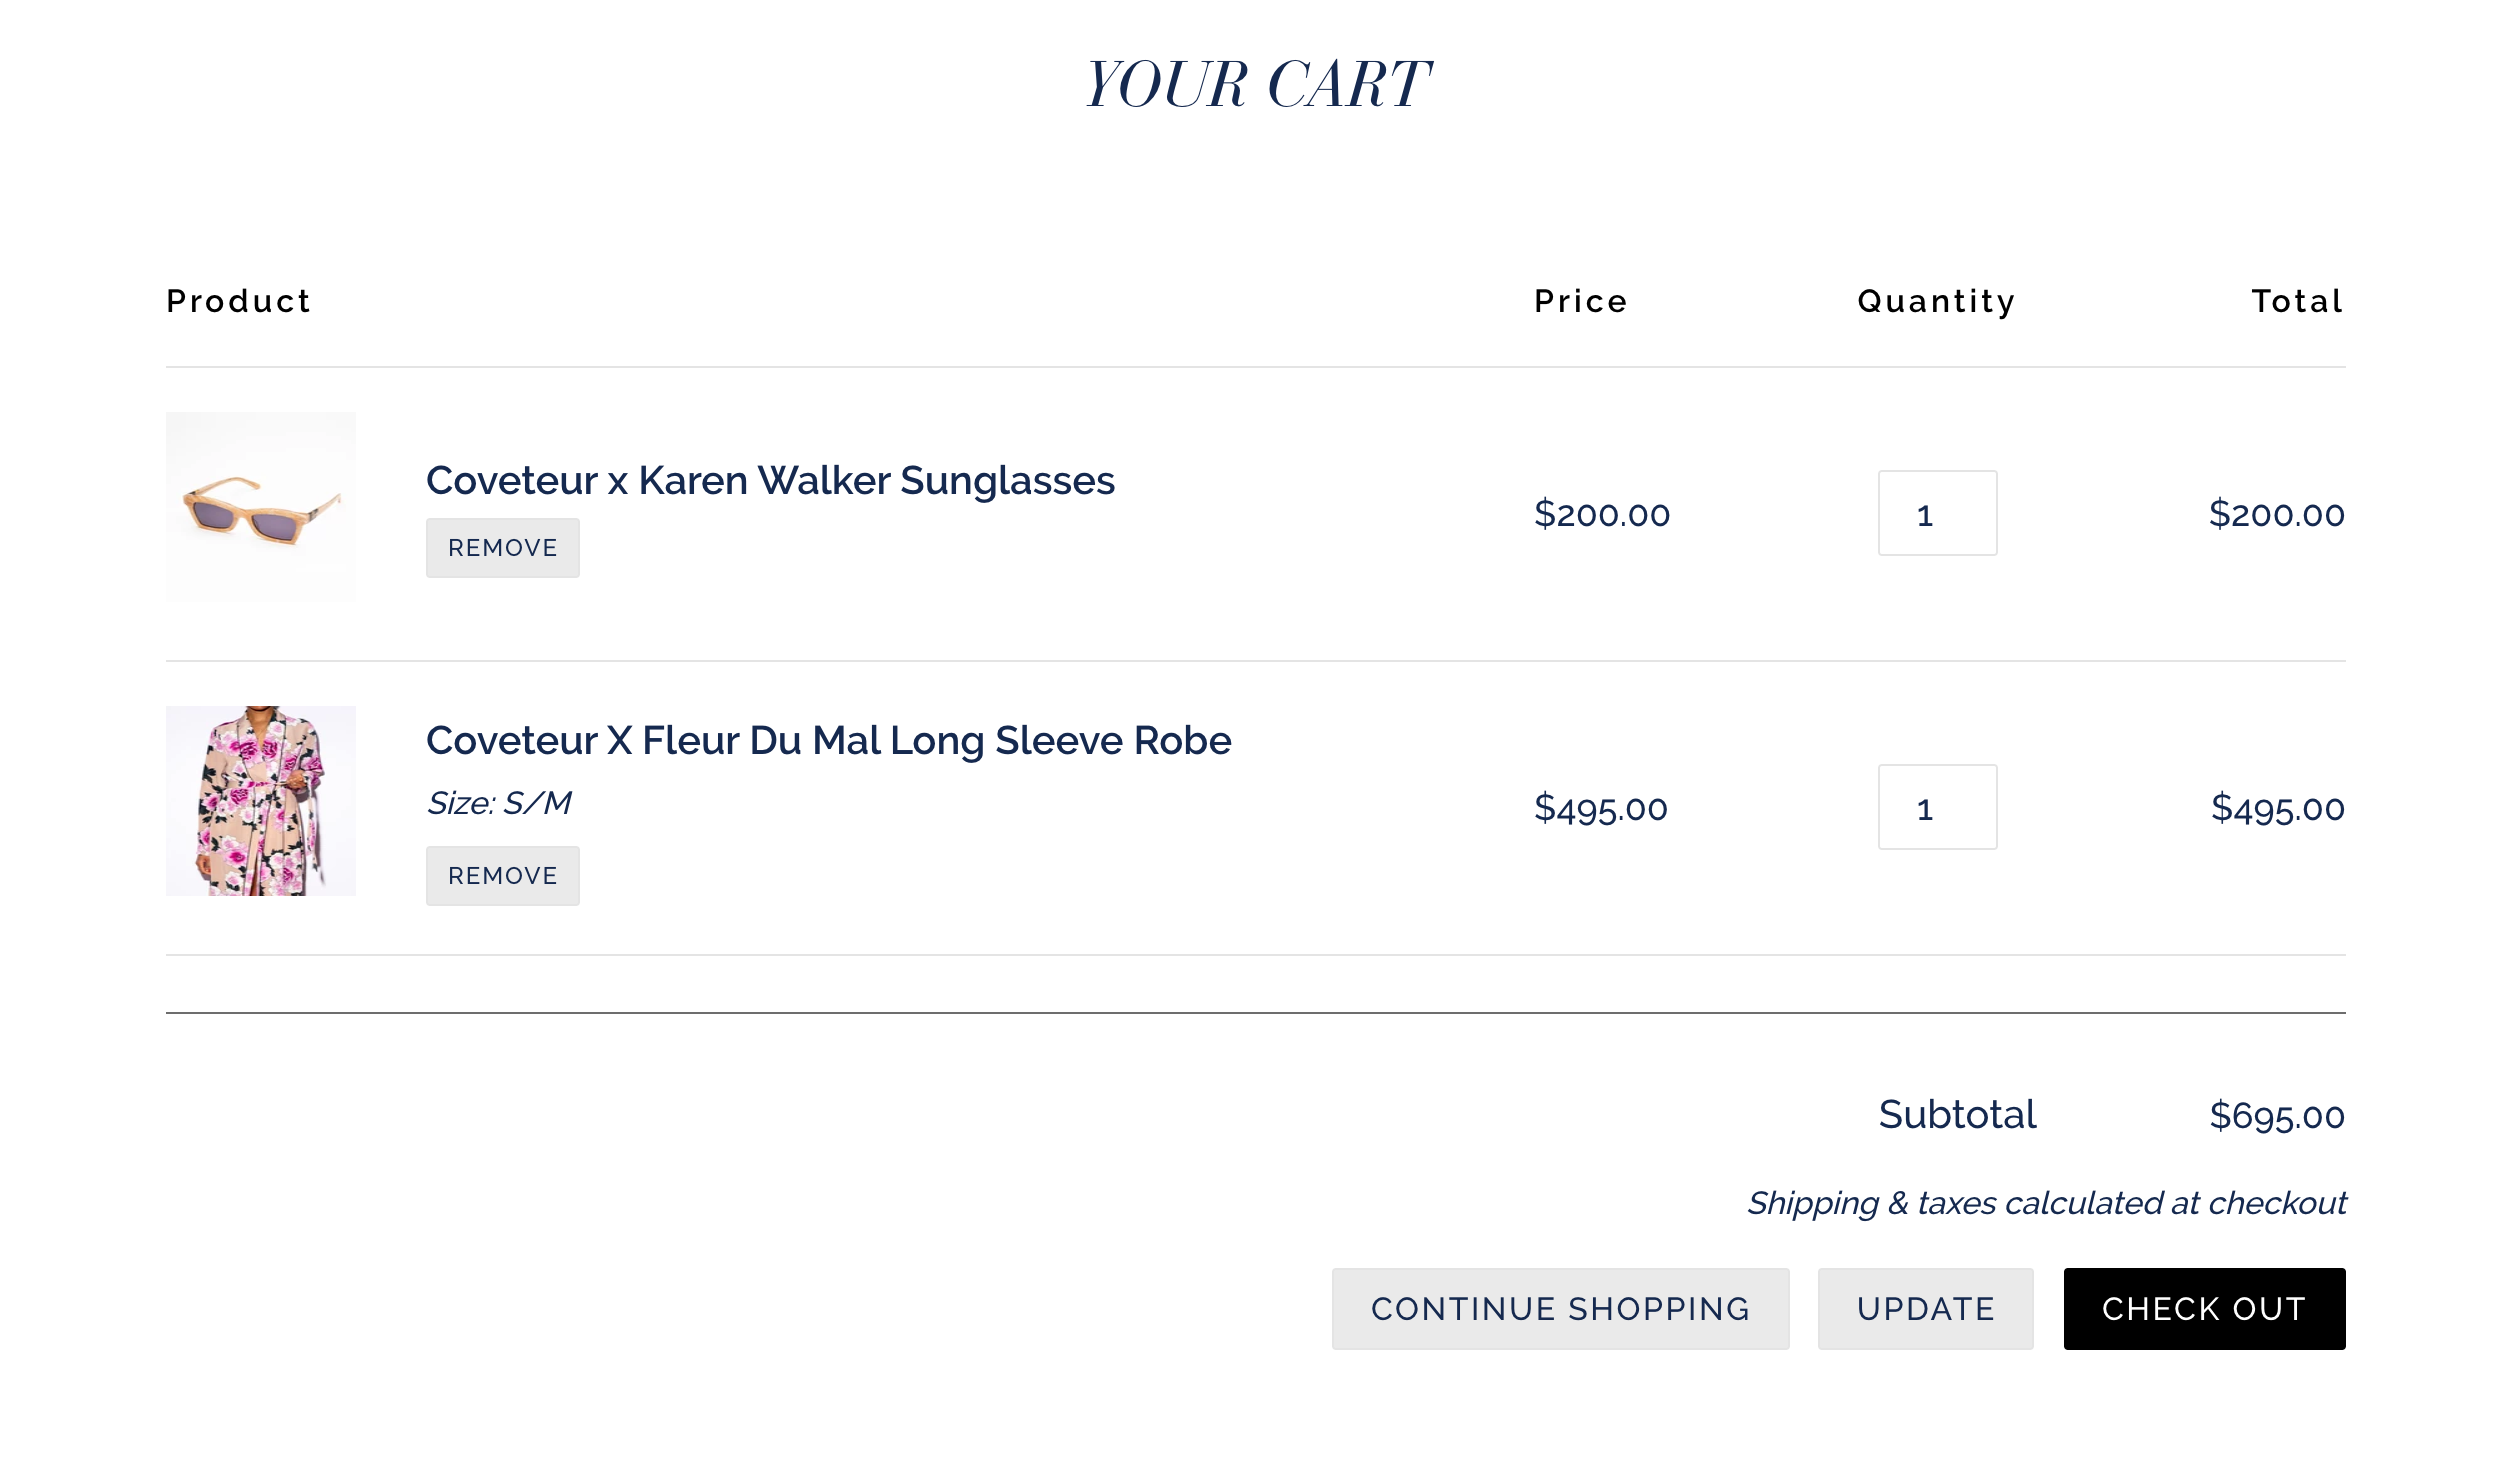
Task: Click the Total column header
Action: [2298, 301]
